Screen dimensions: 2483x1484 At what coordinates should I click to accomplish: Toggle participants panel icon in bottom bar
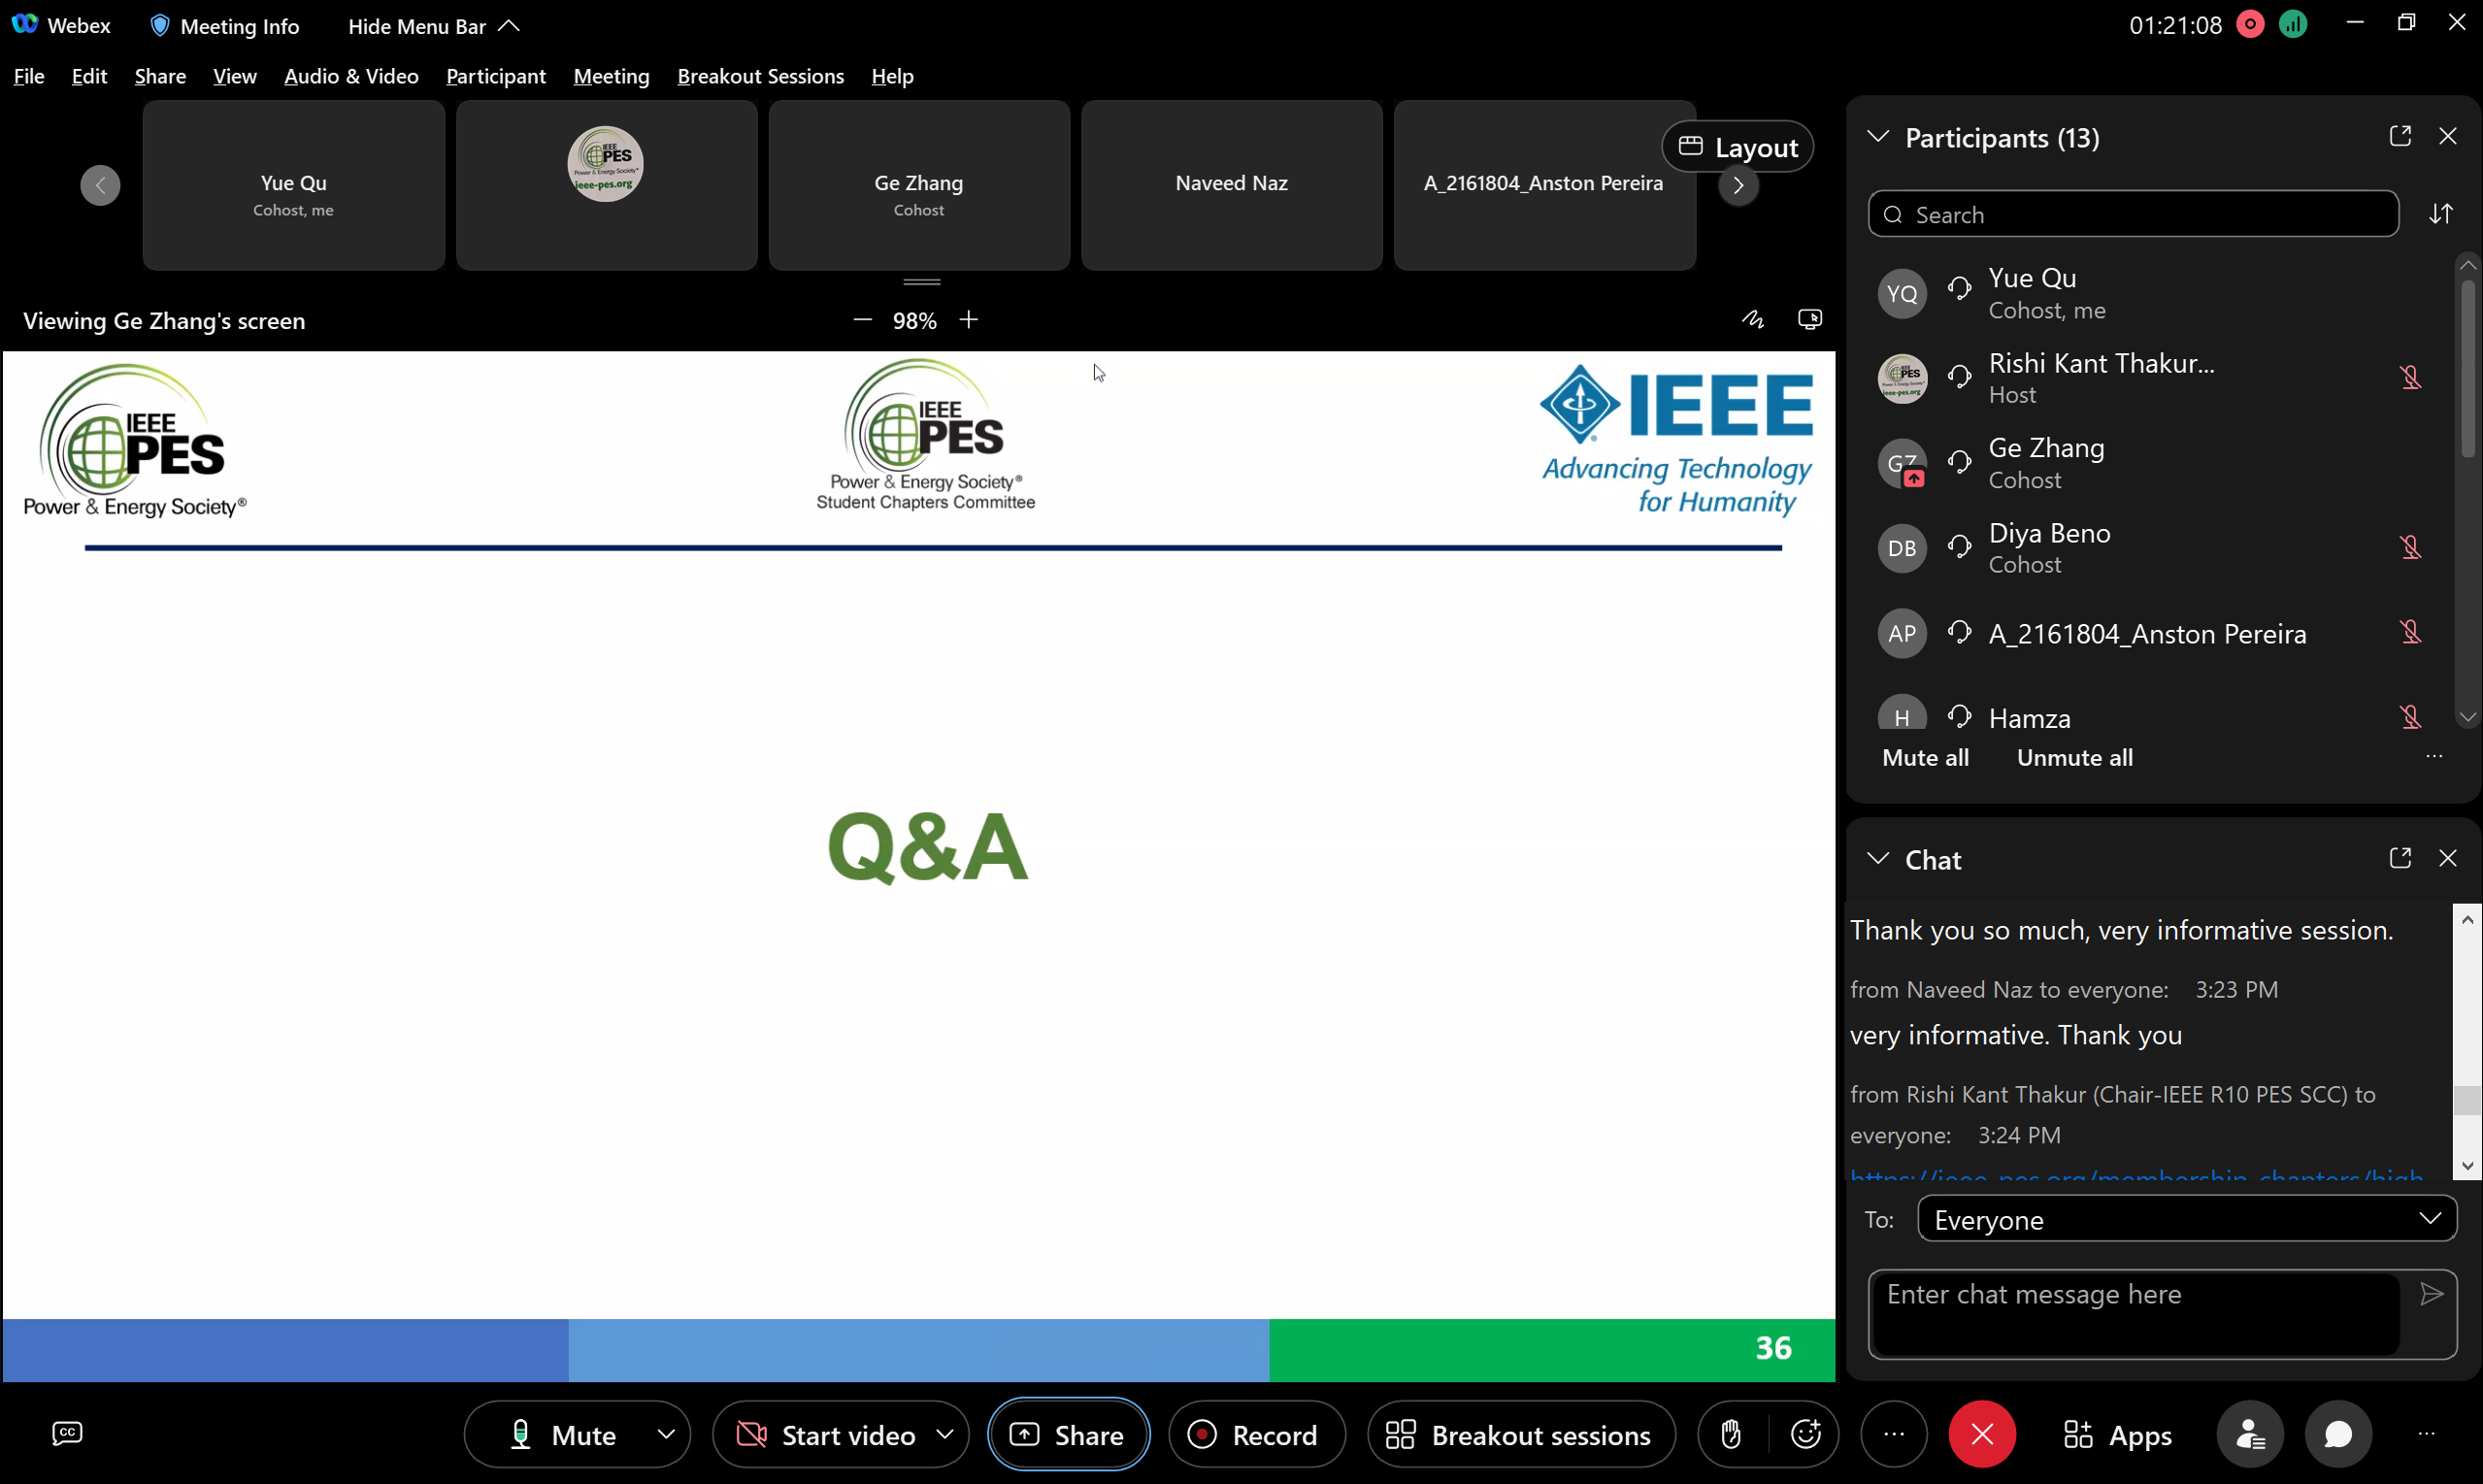2250,1434
